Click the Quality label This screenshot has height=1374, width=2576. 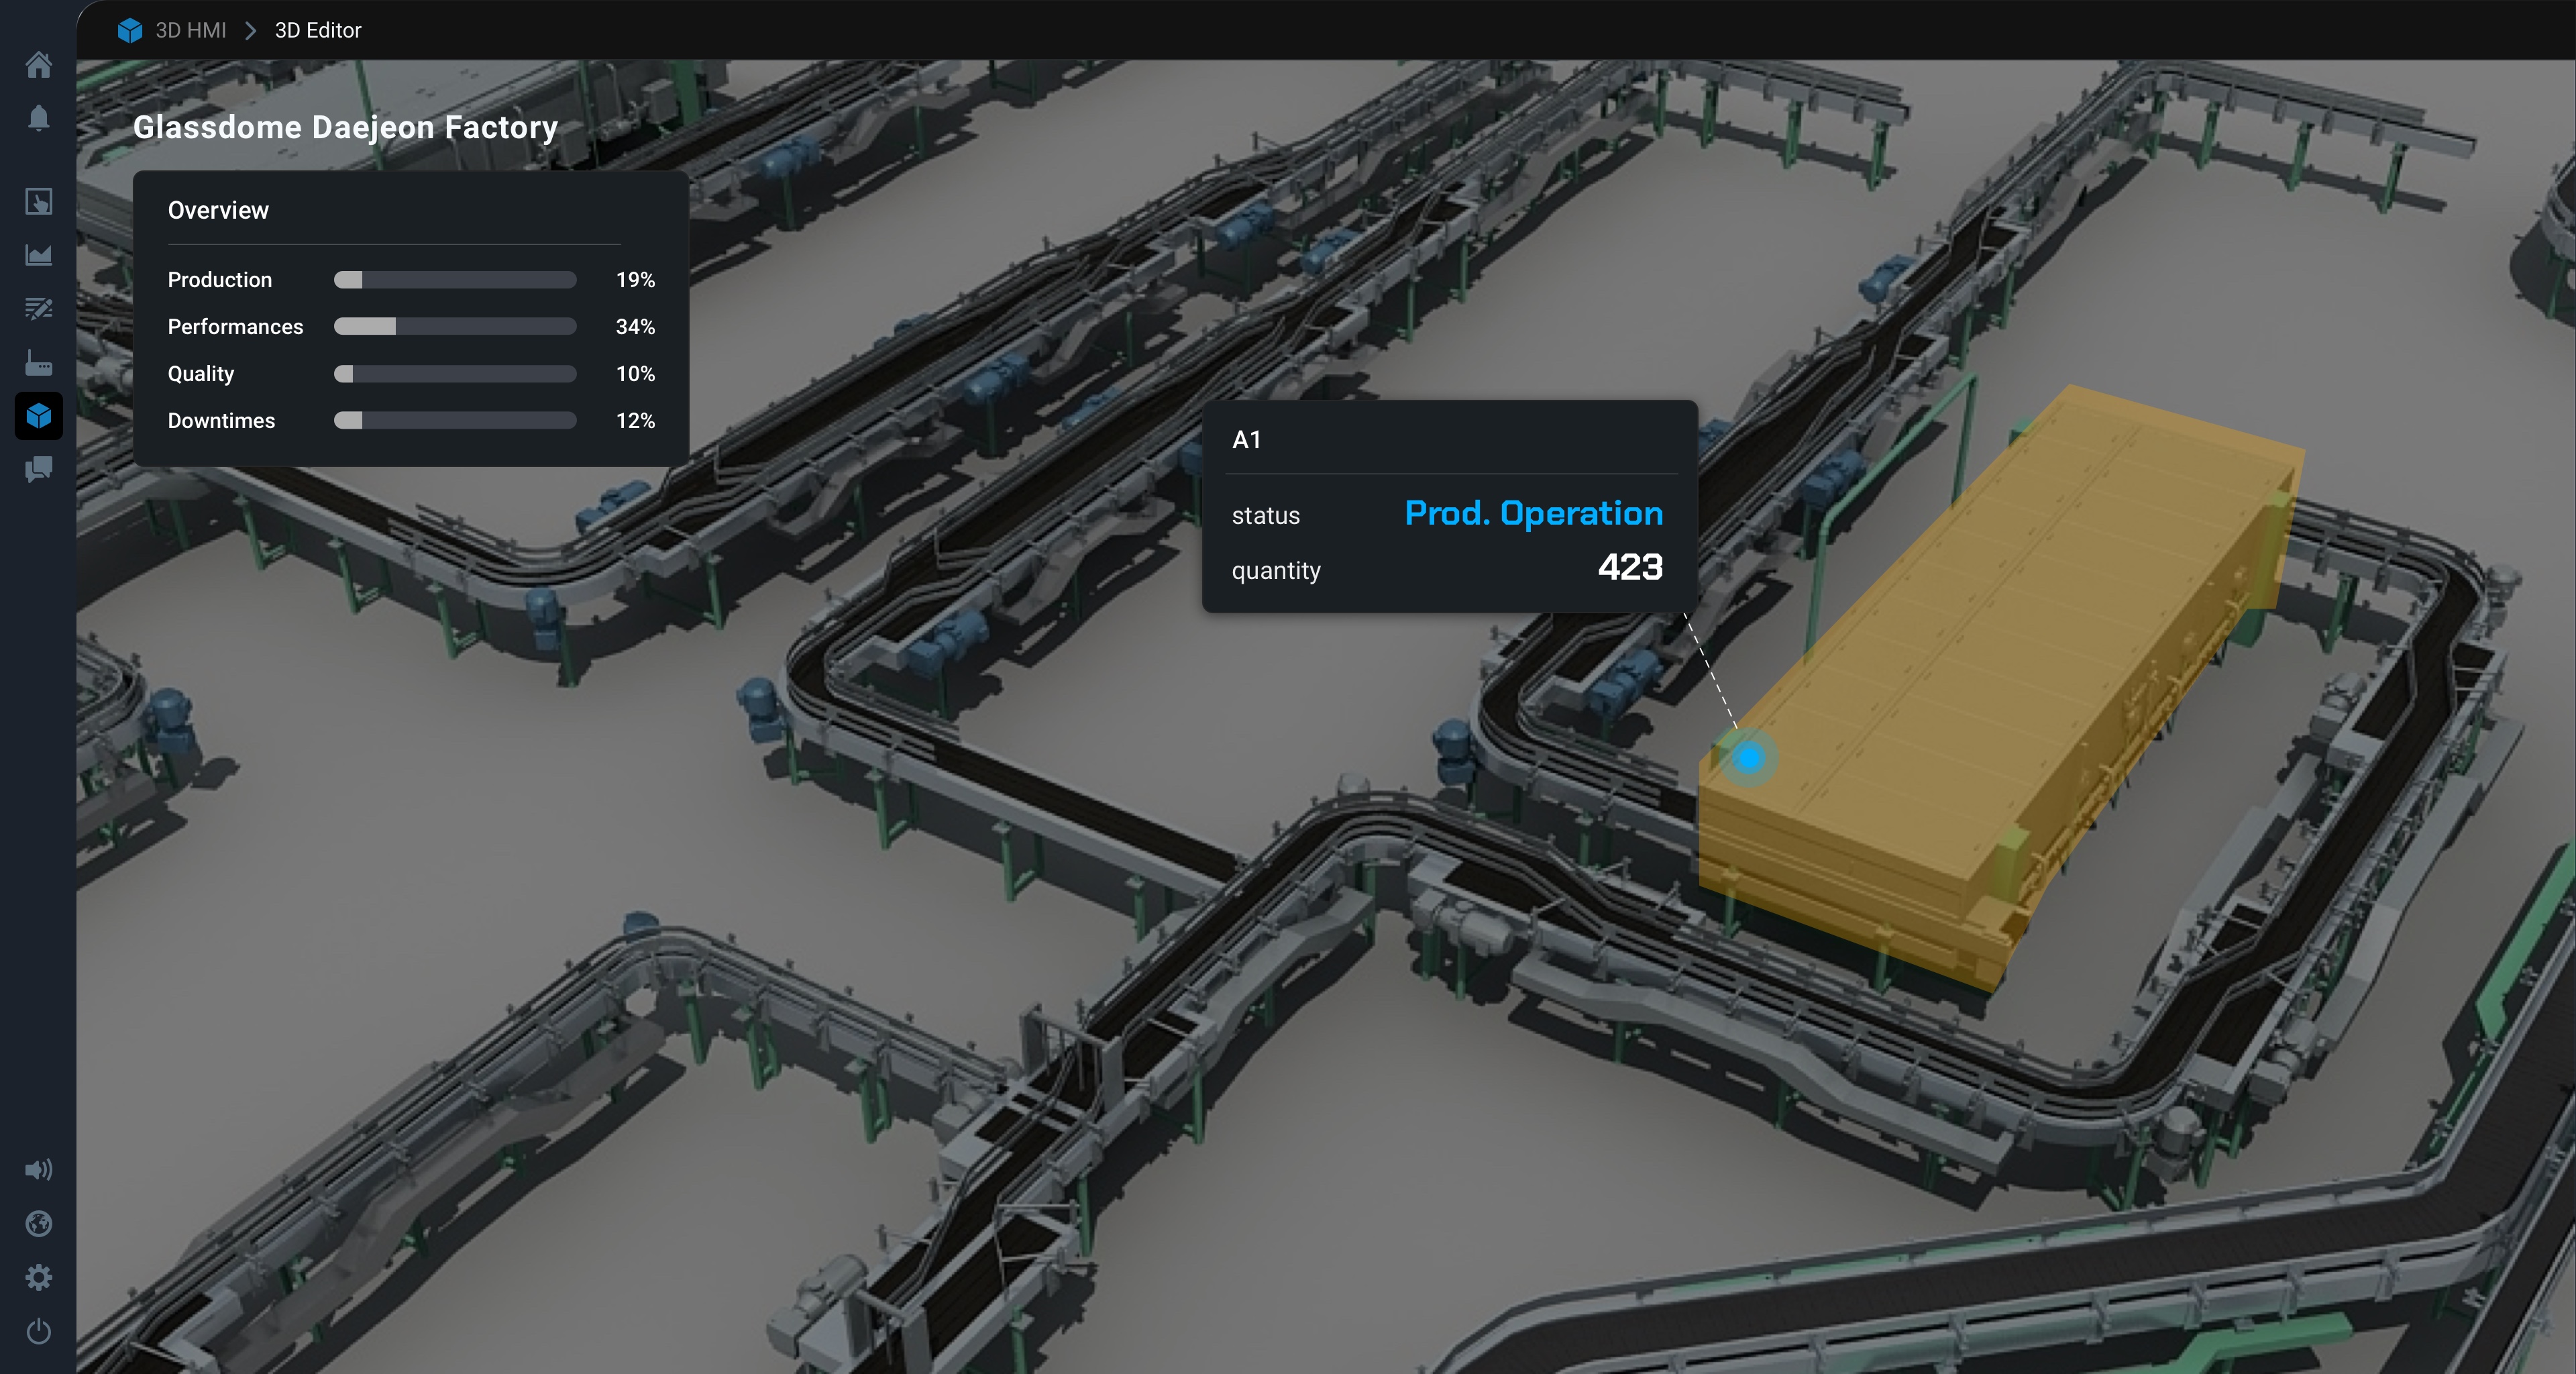coord(201,374)
